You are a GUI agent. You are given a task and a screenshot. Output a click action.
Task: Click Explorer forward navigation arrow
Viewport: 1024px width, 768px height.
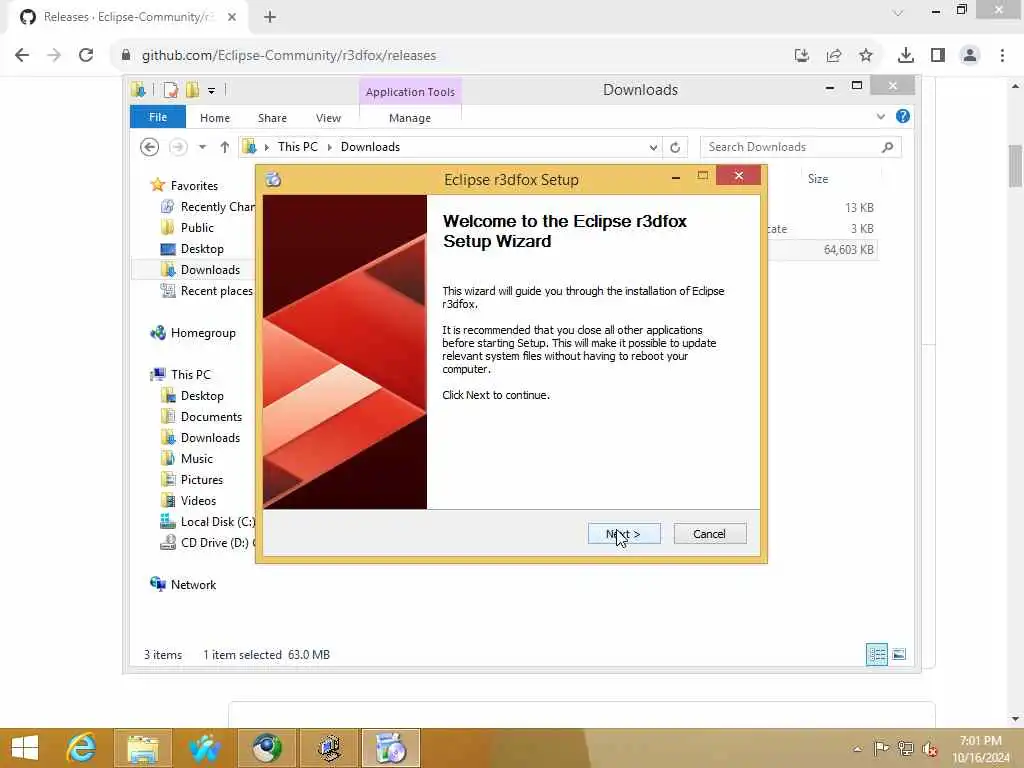[178, 147]
